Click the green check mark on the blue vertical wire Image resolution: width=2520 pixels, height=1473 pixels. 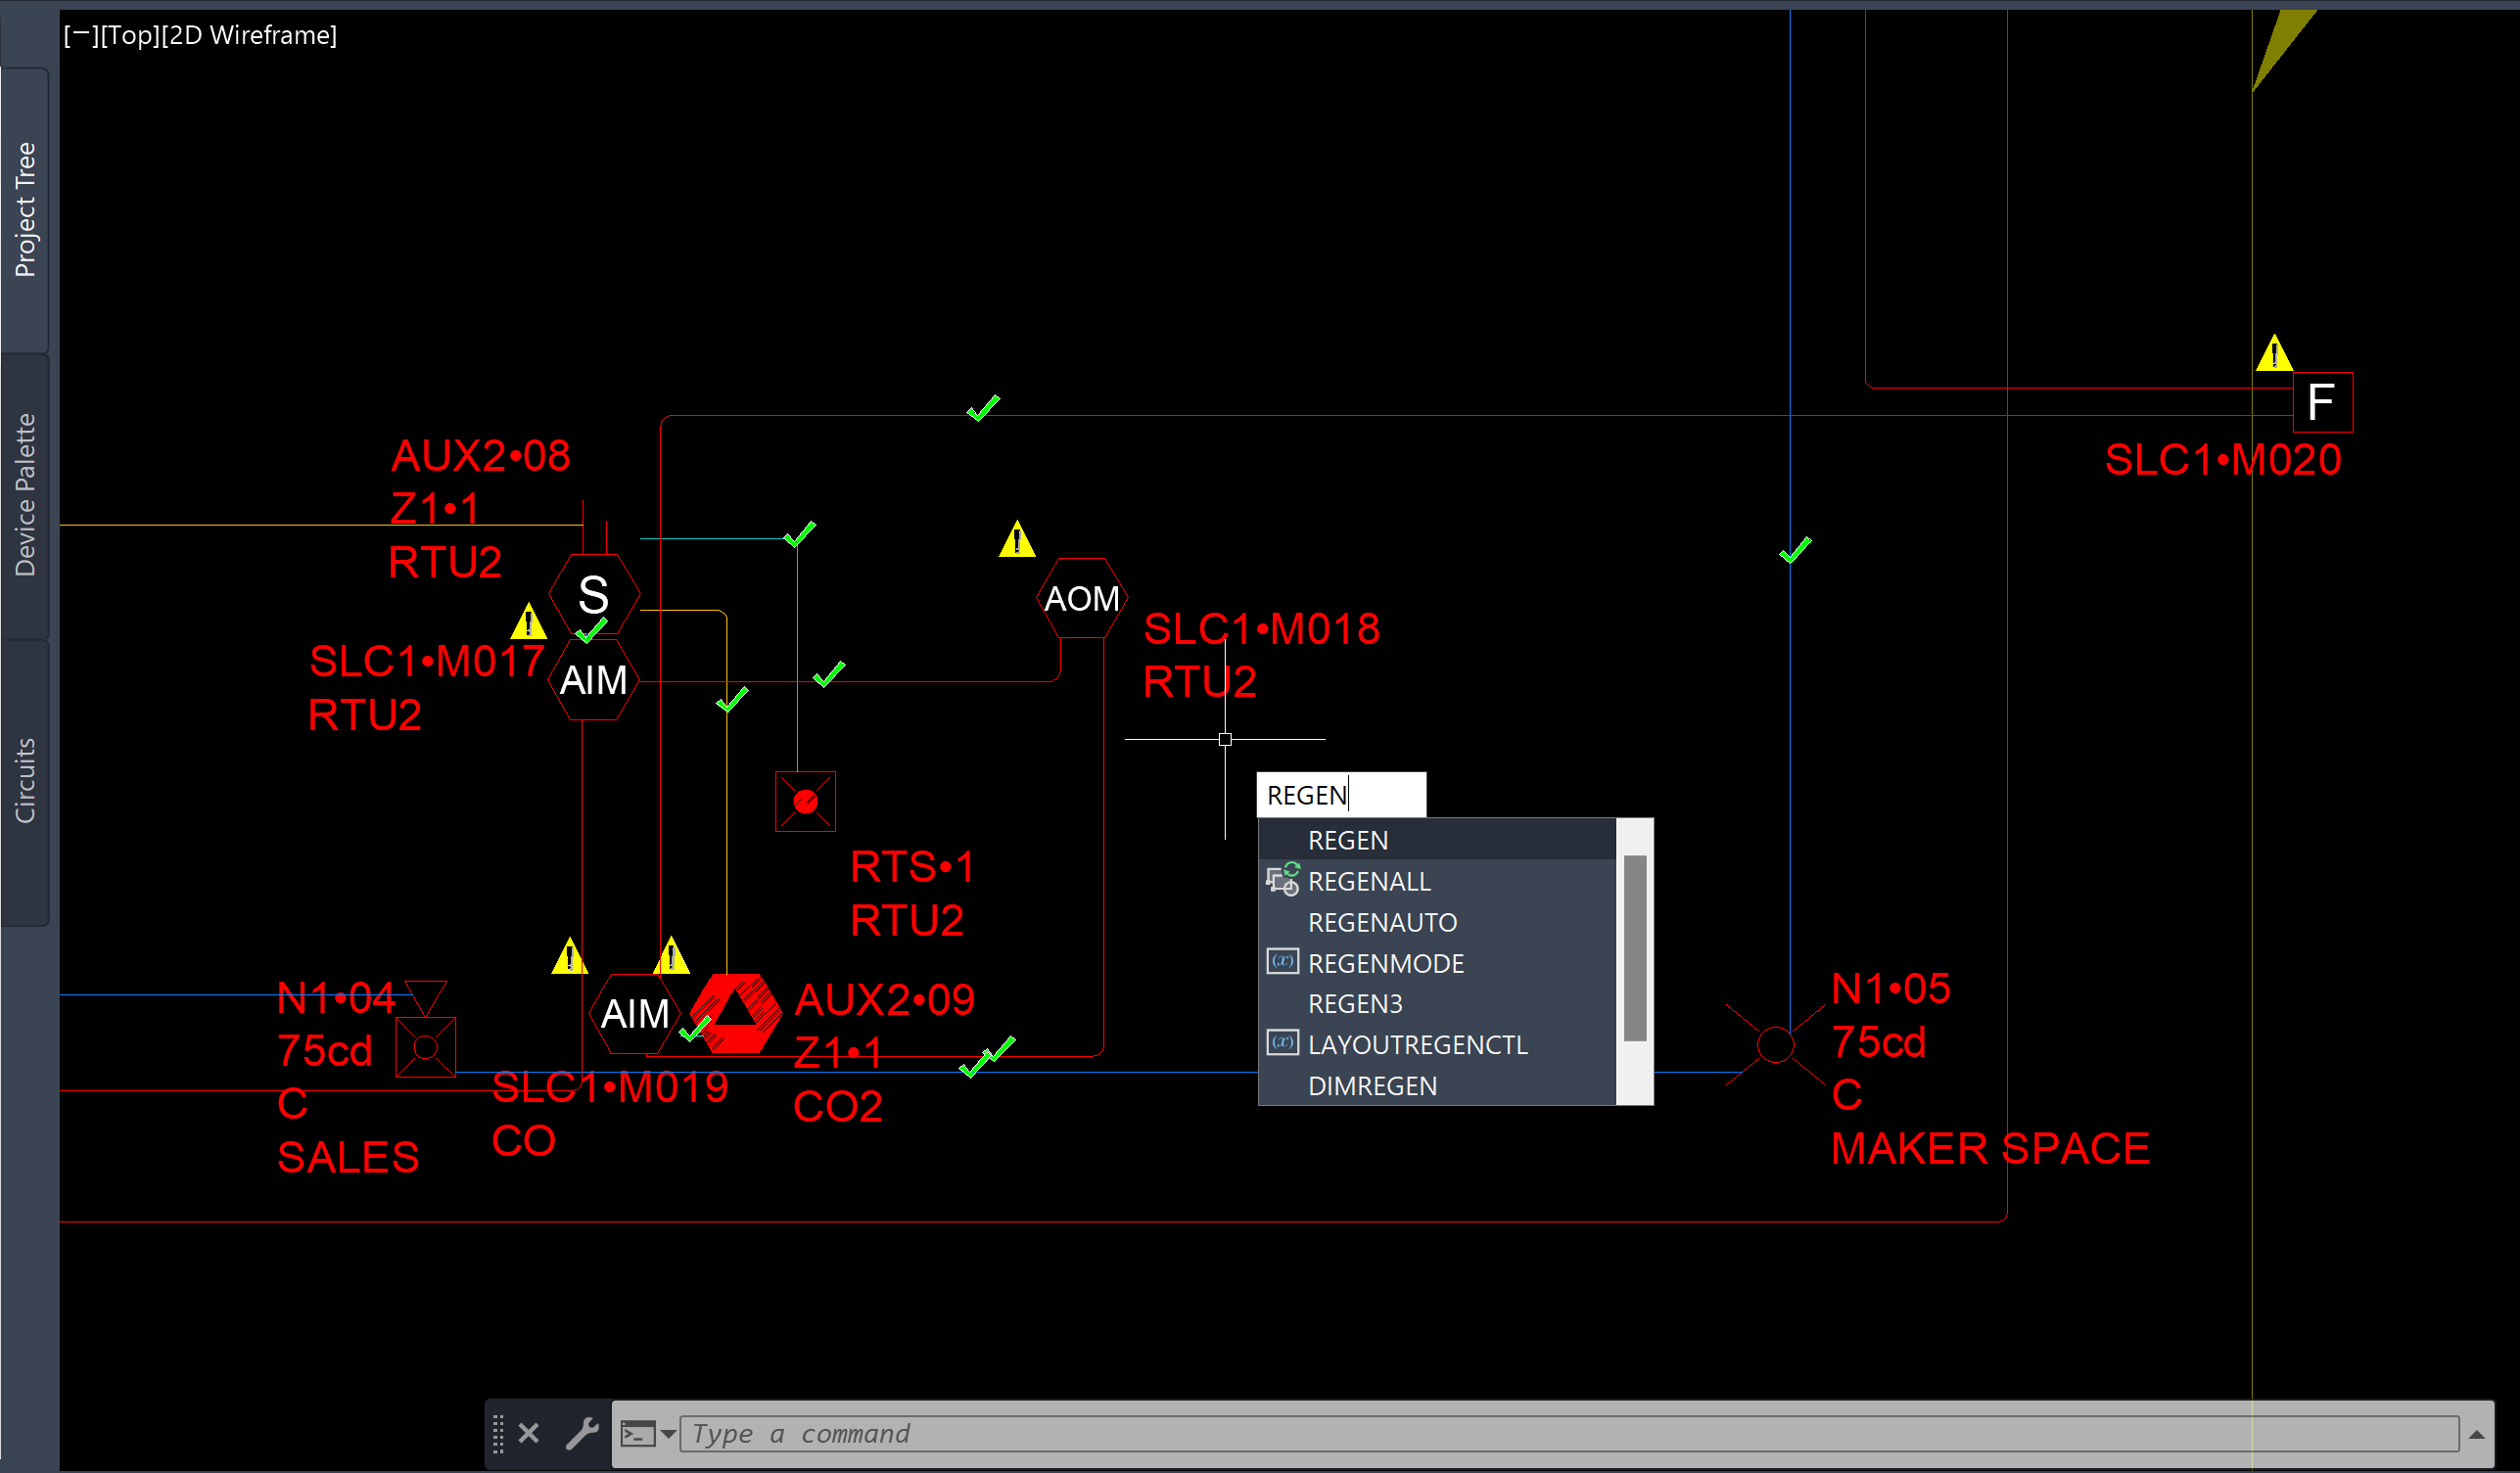coord(1795,550)
